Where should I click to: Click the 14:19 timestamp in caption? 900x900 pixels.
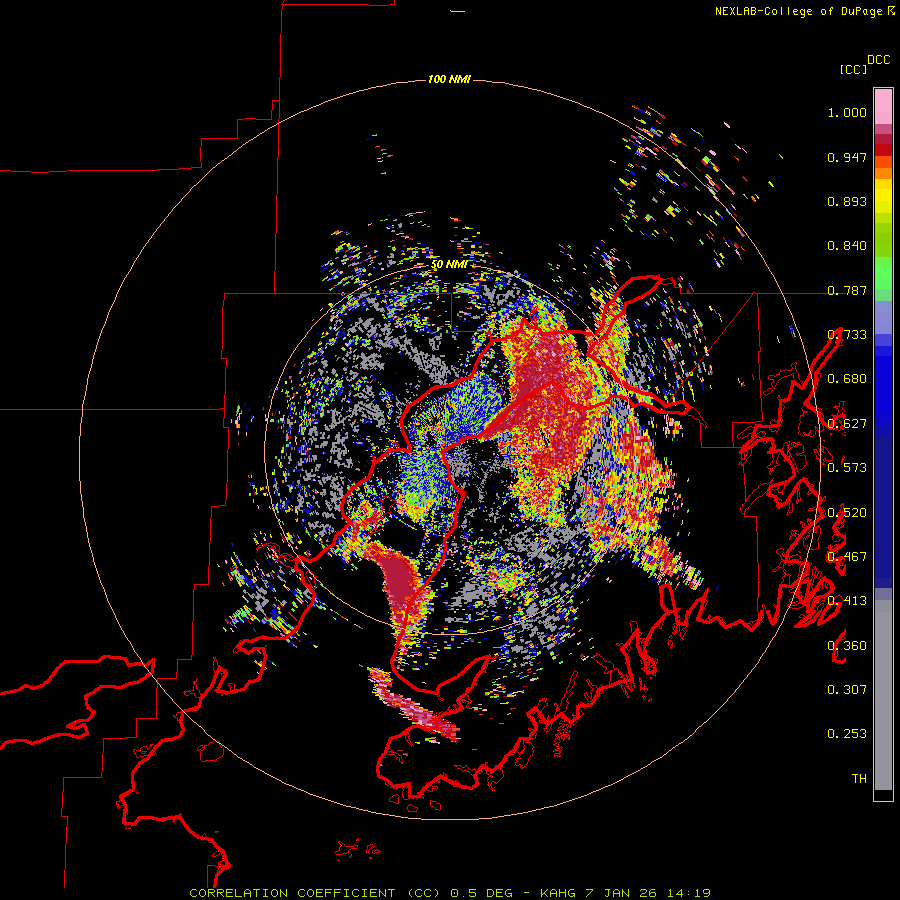(x=688, y=893)
